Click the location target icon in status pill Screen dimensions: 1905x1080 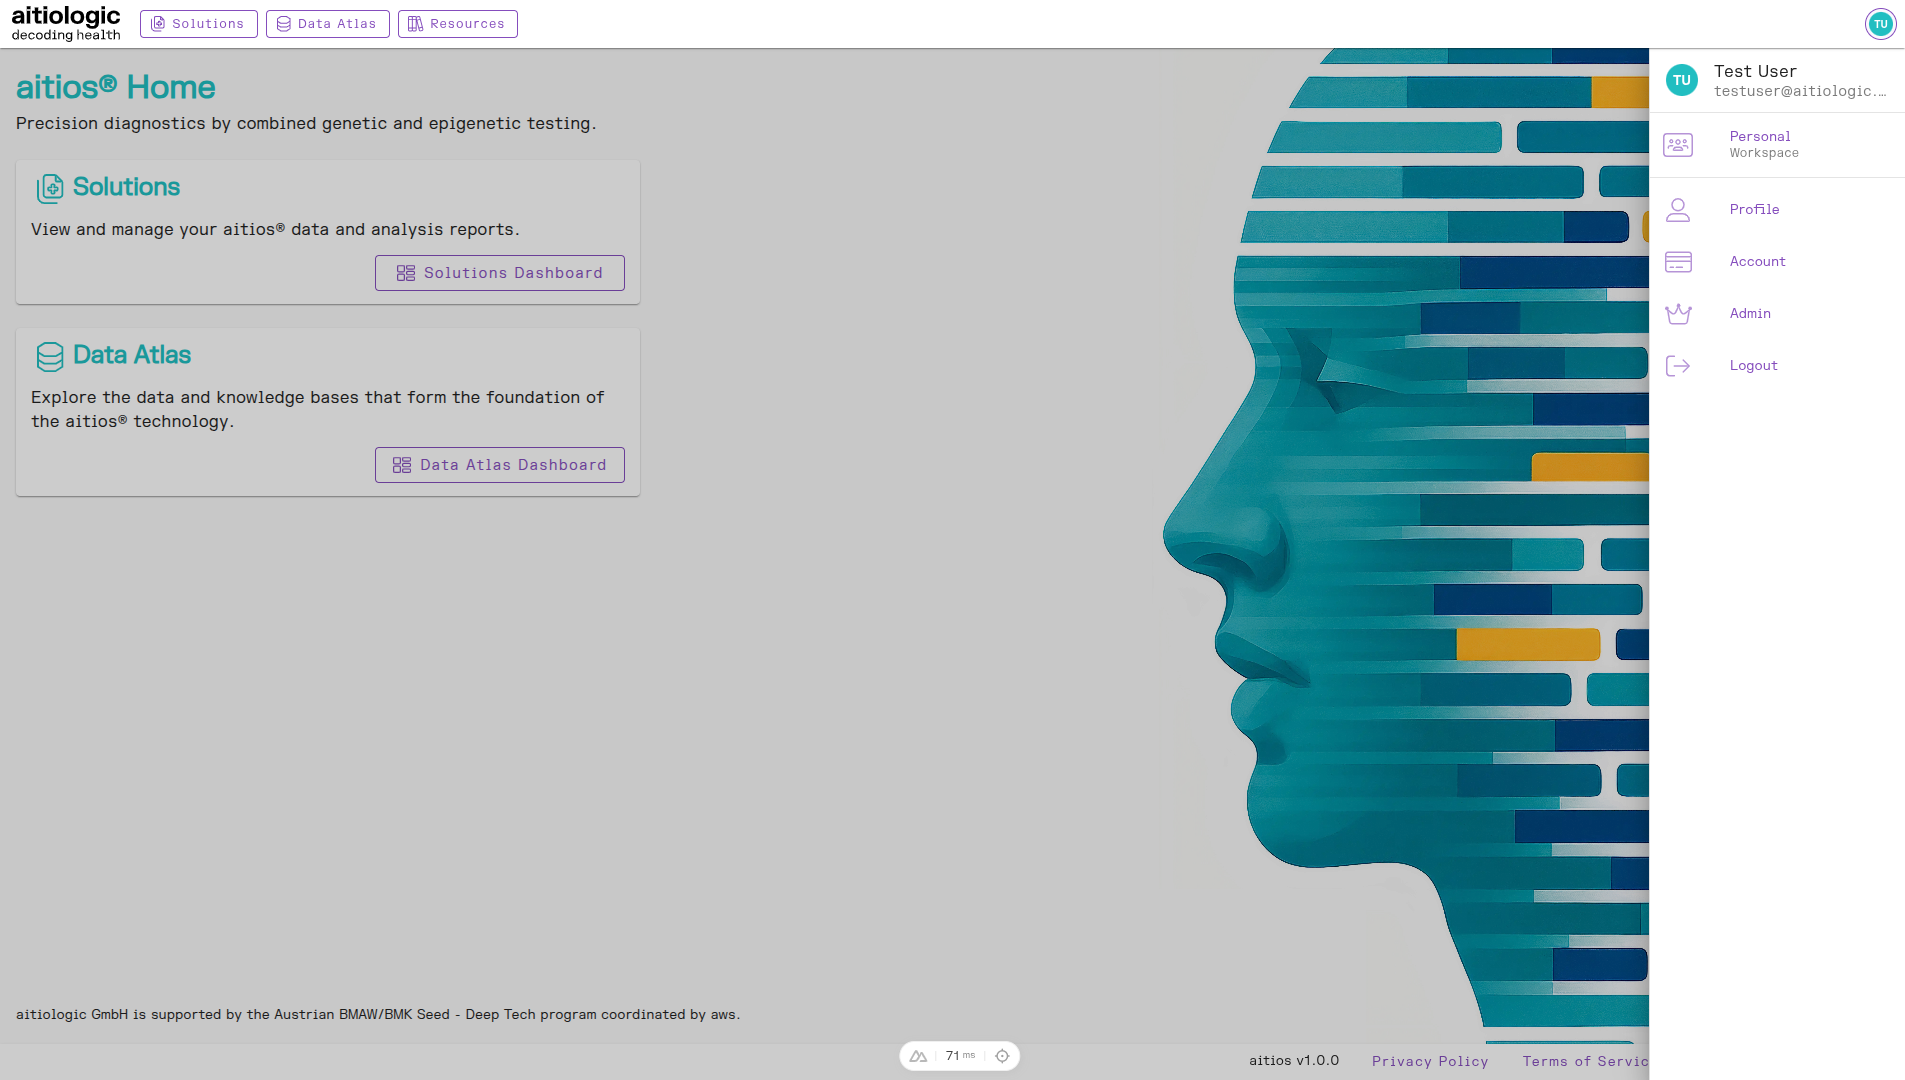pyautogui.click(x=1002, y=1055)
